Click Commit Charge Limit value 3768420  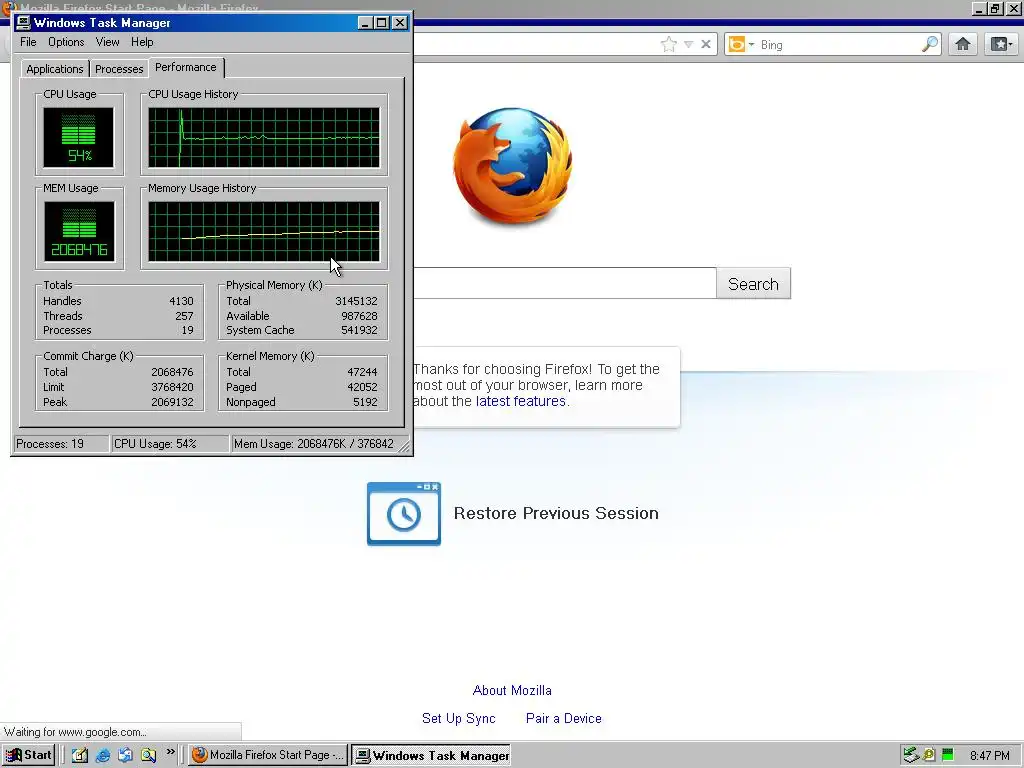(x=172, y=387)
